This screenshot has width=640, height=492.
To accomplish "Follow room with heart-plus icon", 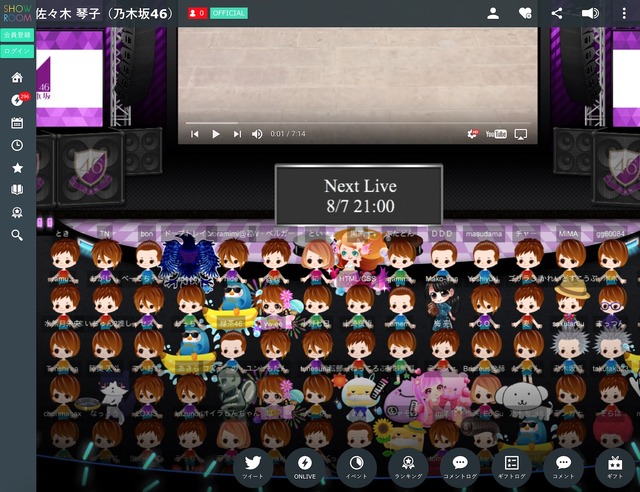I will point(525,13).
